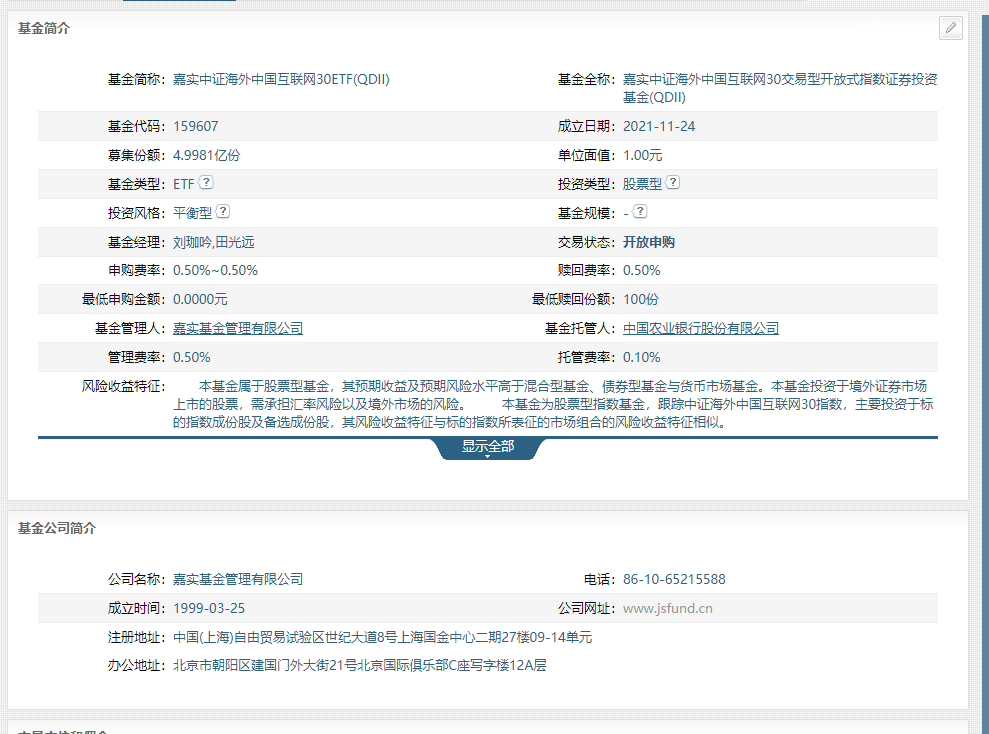The image size is (989, 734).
Task: Select the trading status 开放申购
Action: [649, 242]
